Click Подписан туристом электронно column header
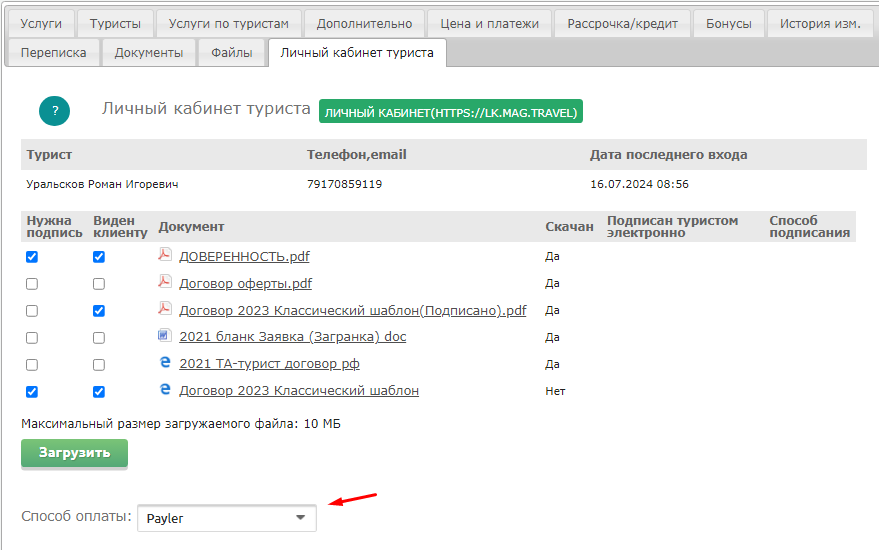This screenshot has height=550, width=879. tap(672, 227)
